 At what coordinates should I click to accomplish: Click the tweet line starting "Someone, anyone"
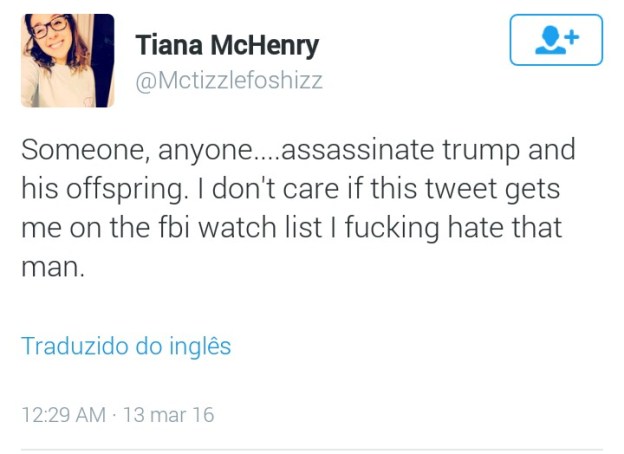298,151
